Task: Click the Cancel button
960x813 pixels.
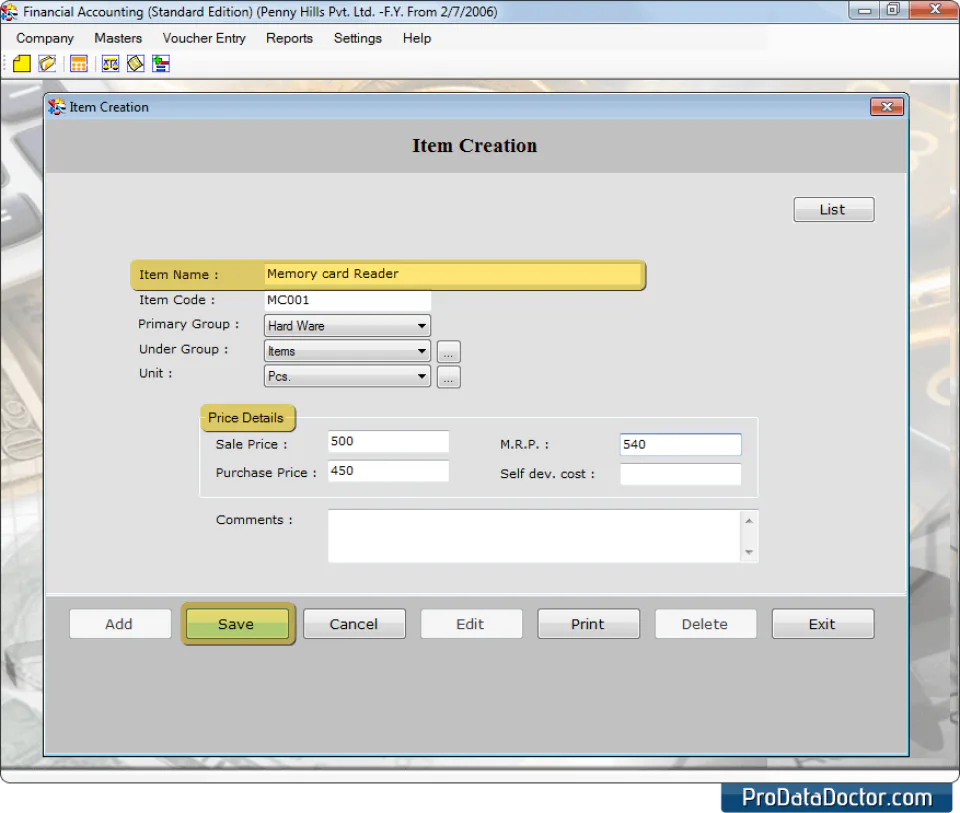Action: coord(354,624)
